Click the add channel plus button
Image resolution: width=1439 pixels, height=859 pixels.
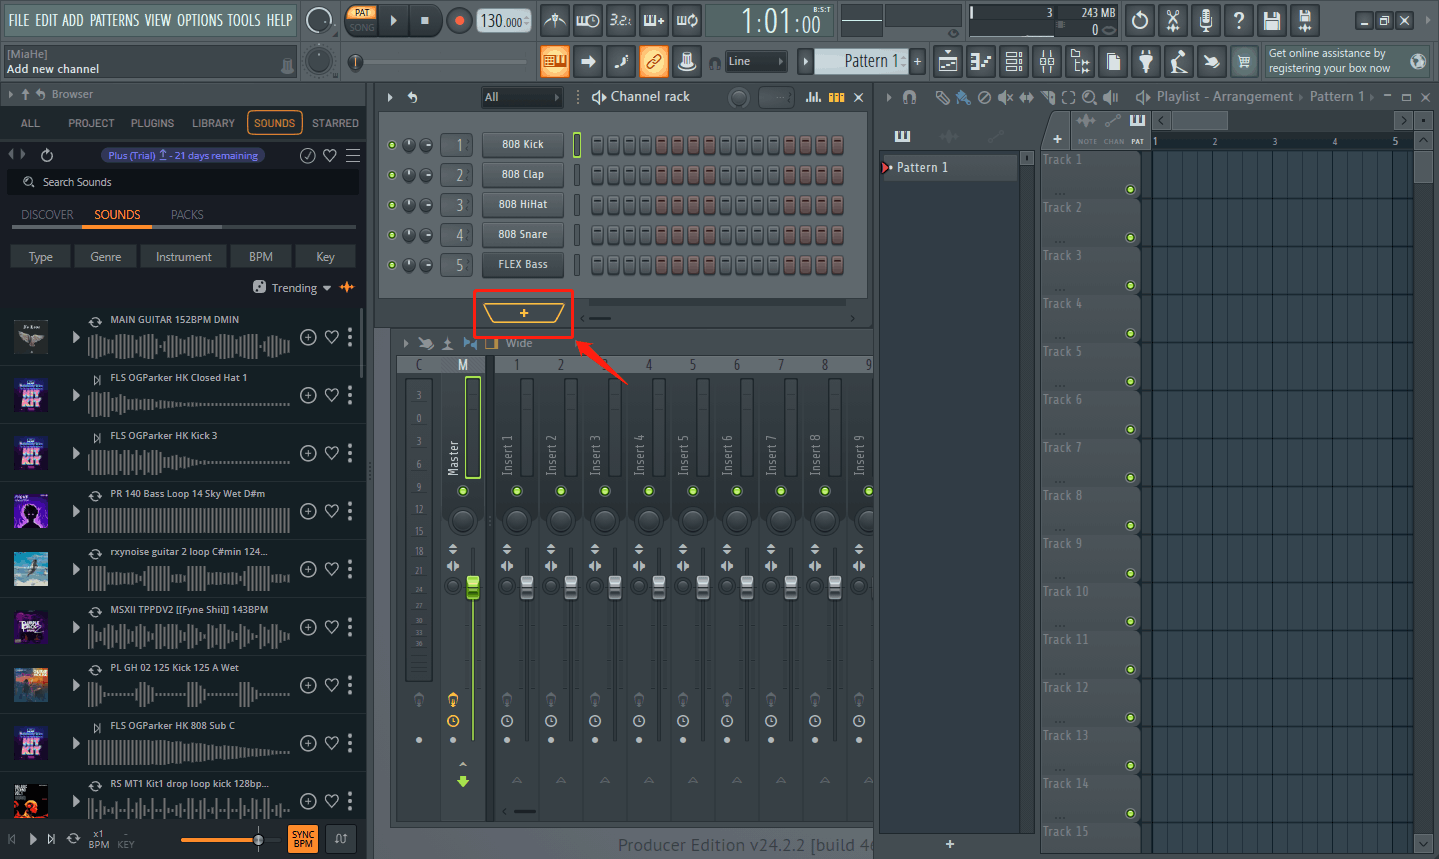point(523,313)
